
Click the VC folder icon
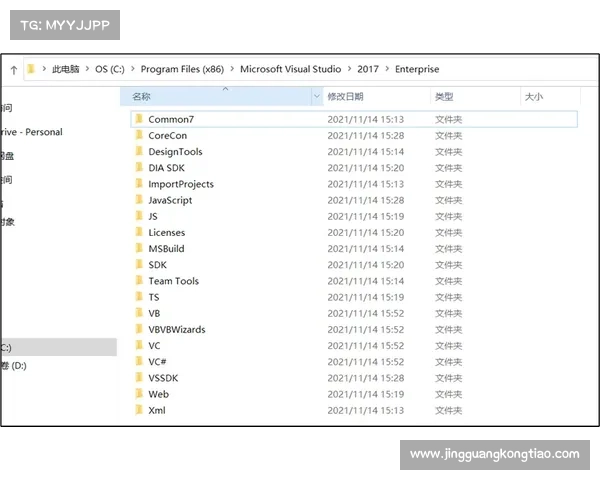pos(139,345)
